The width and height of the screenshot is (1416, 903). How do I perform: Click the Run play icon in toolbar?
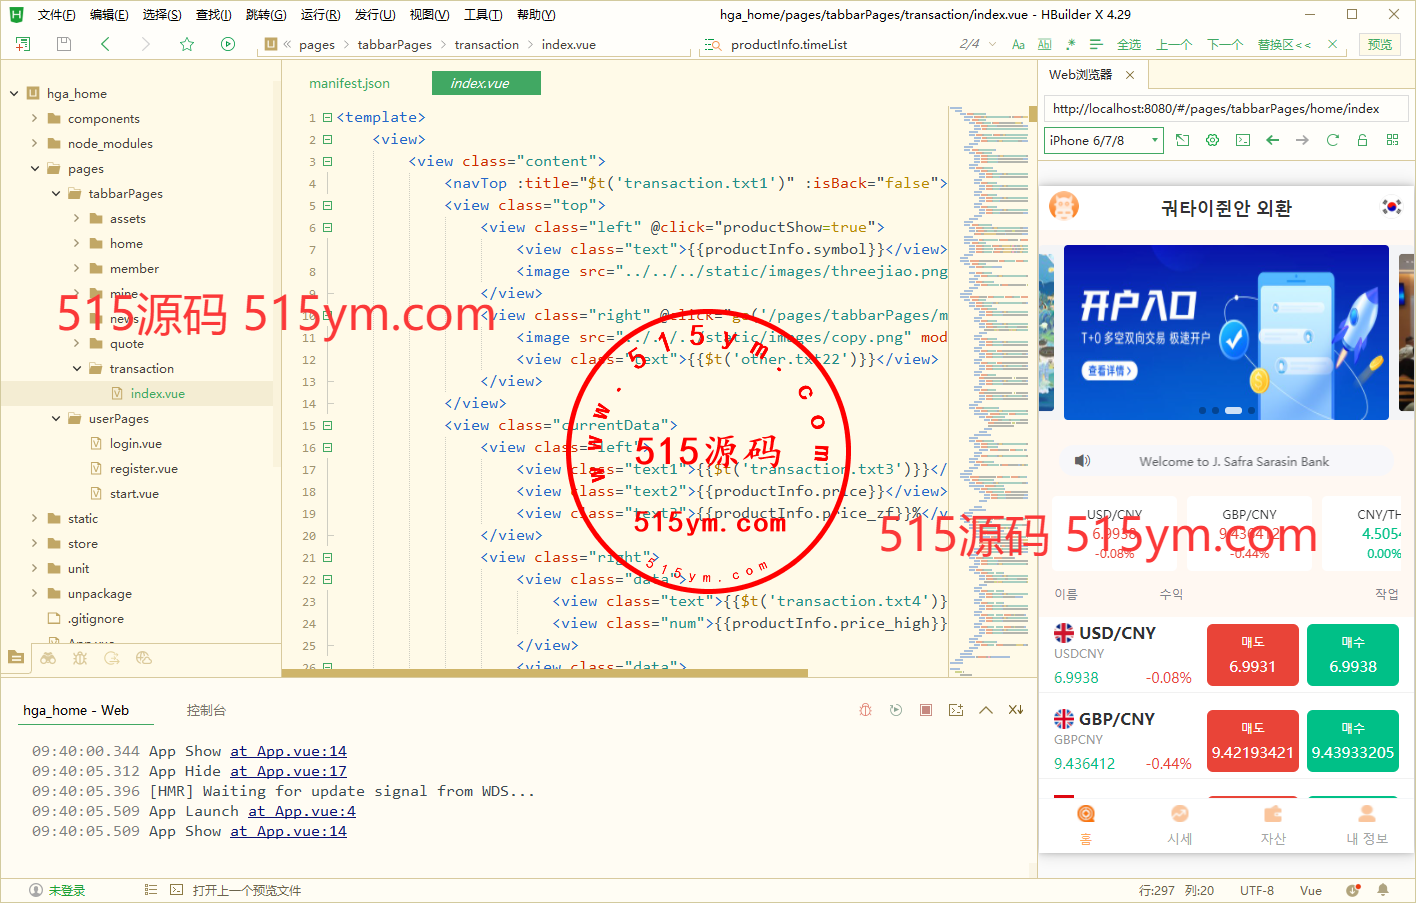coord(228,44)
